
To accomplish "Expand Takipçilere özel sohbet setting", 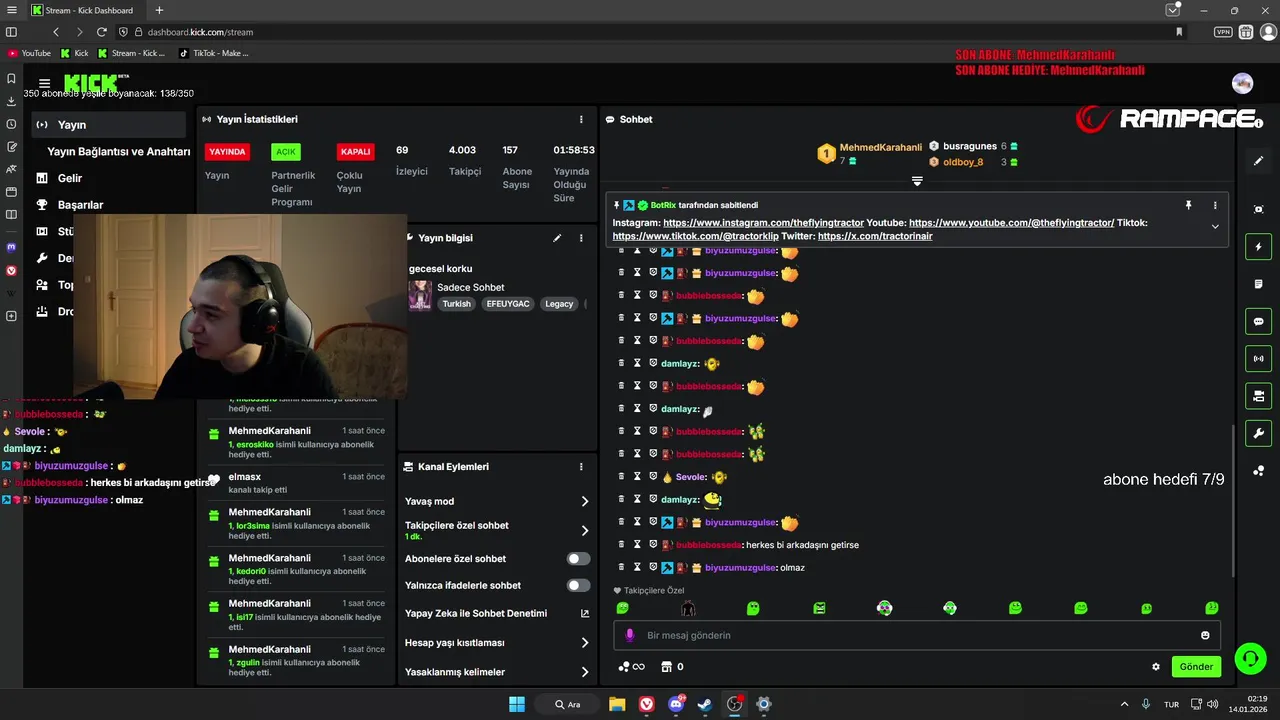I will 496,530.
